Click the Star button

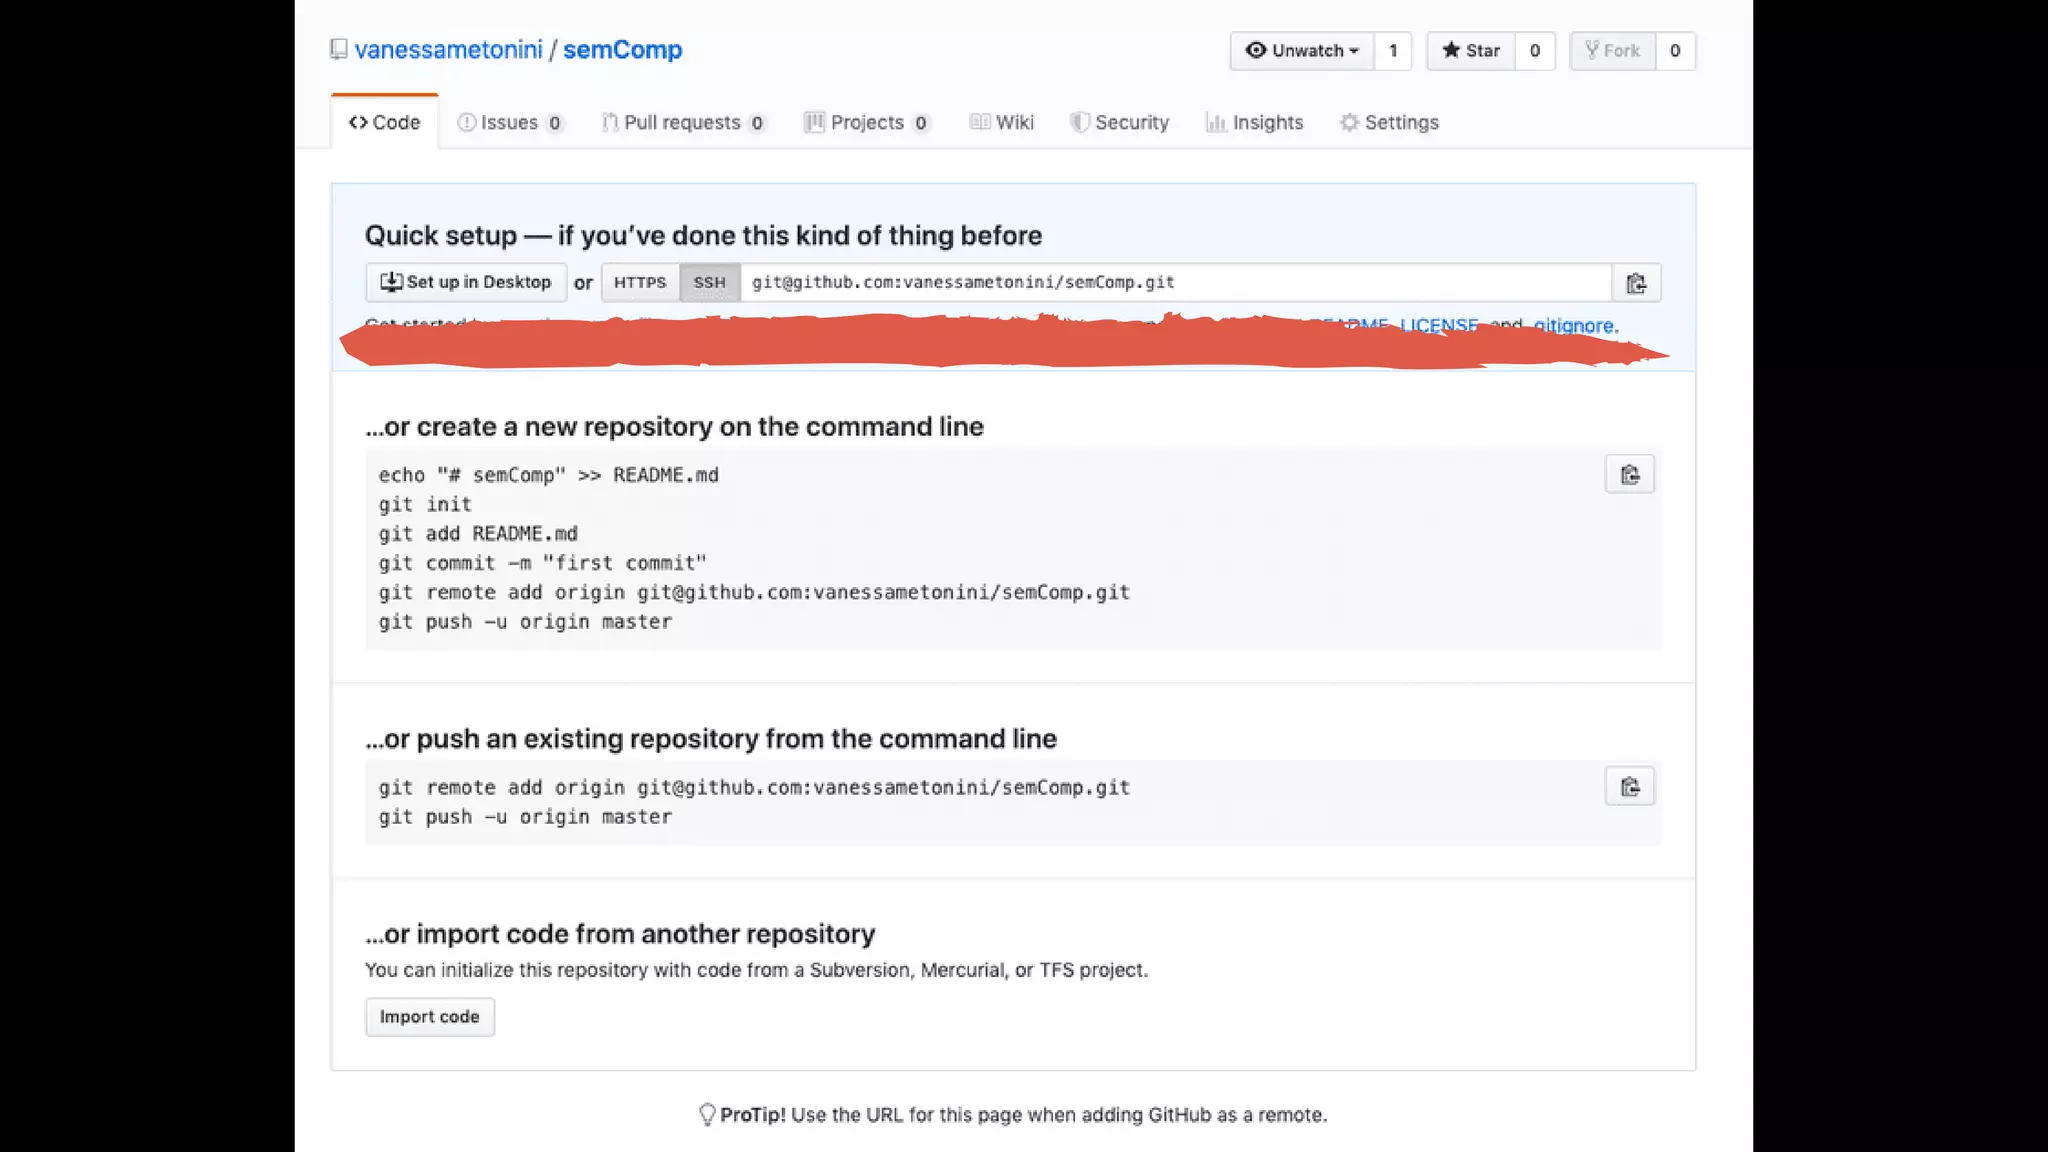point(1471,51)
